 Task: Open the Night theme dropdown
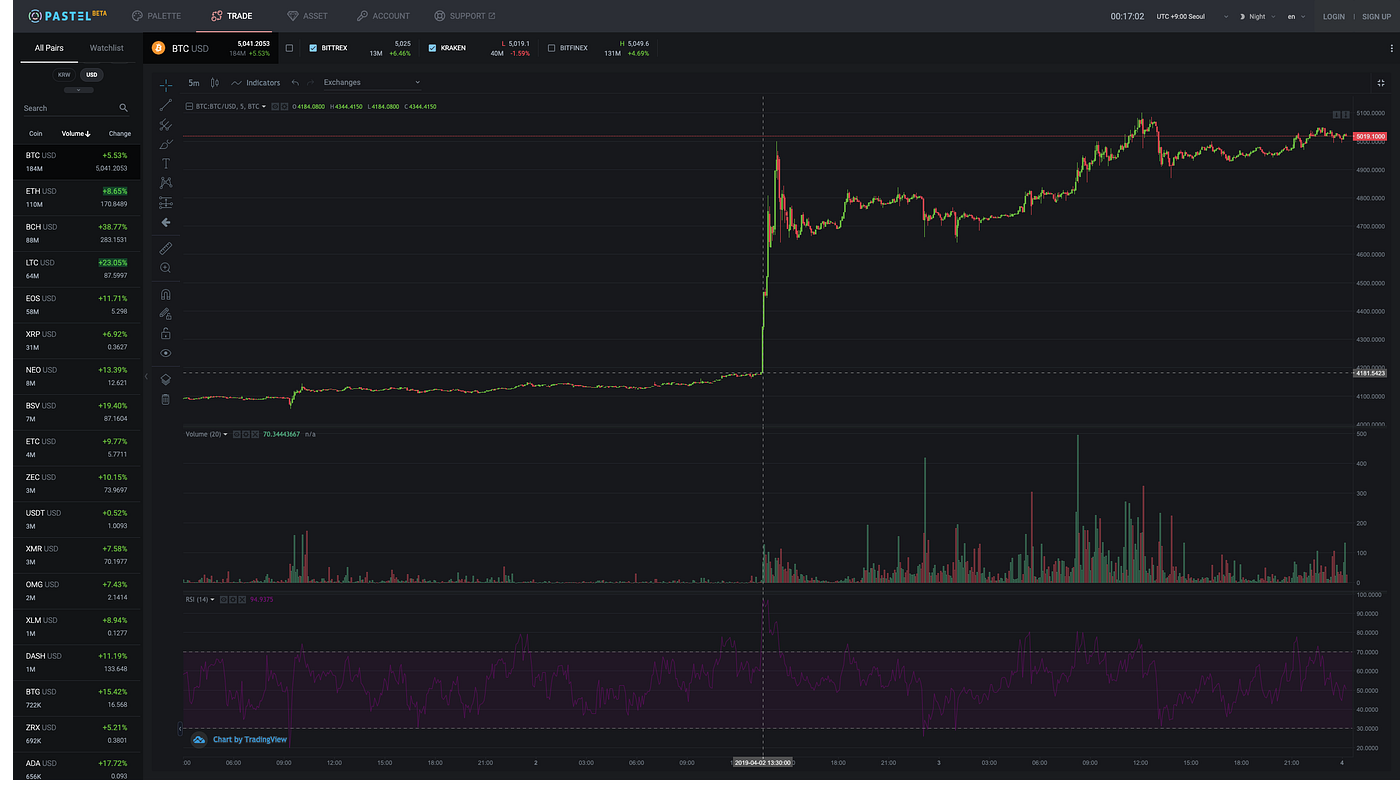point(1257,16)
